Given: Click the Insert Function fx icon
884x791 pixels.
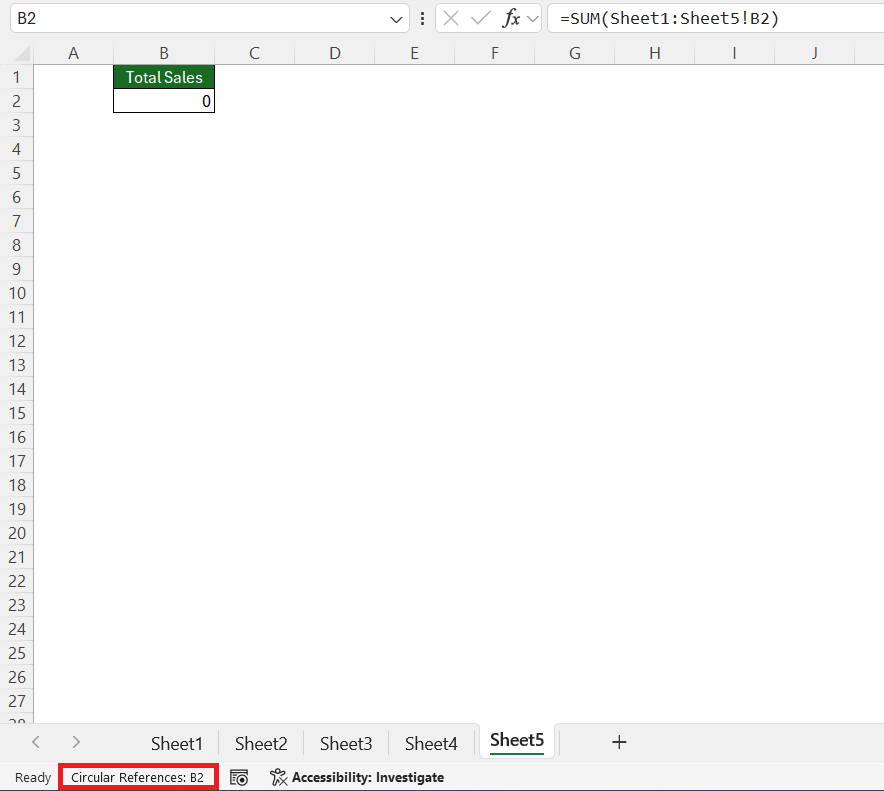Looking at the screenshot, I should coord(511,19).
